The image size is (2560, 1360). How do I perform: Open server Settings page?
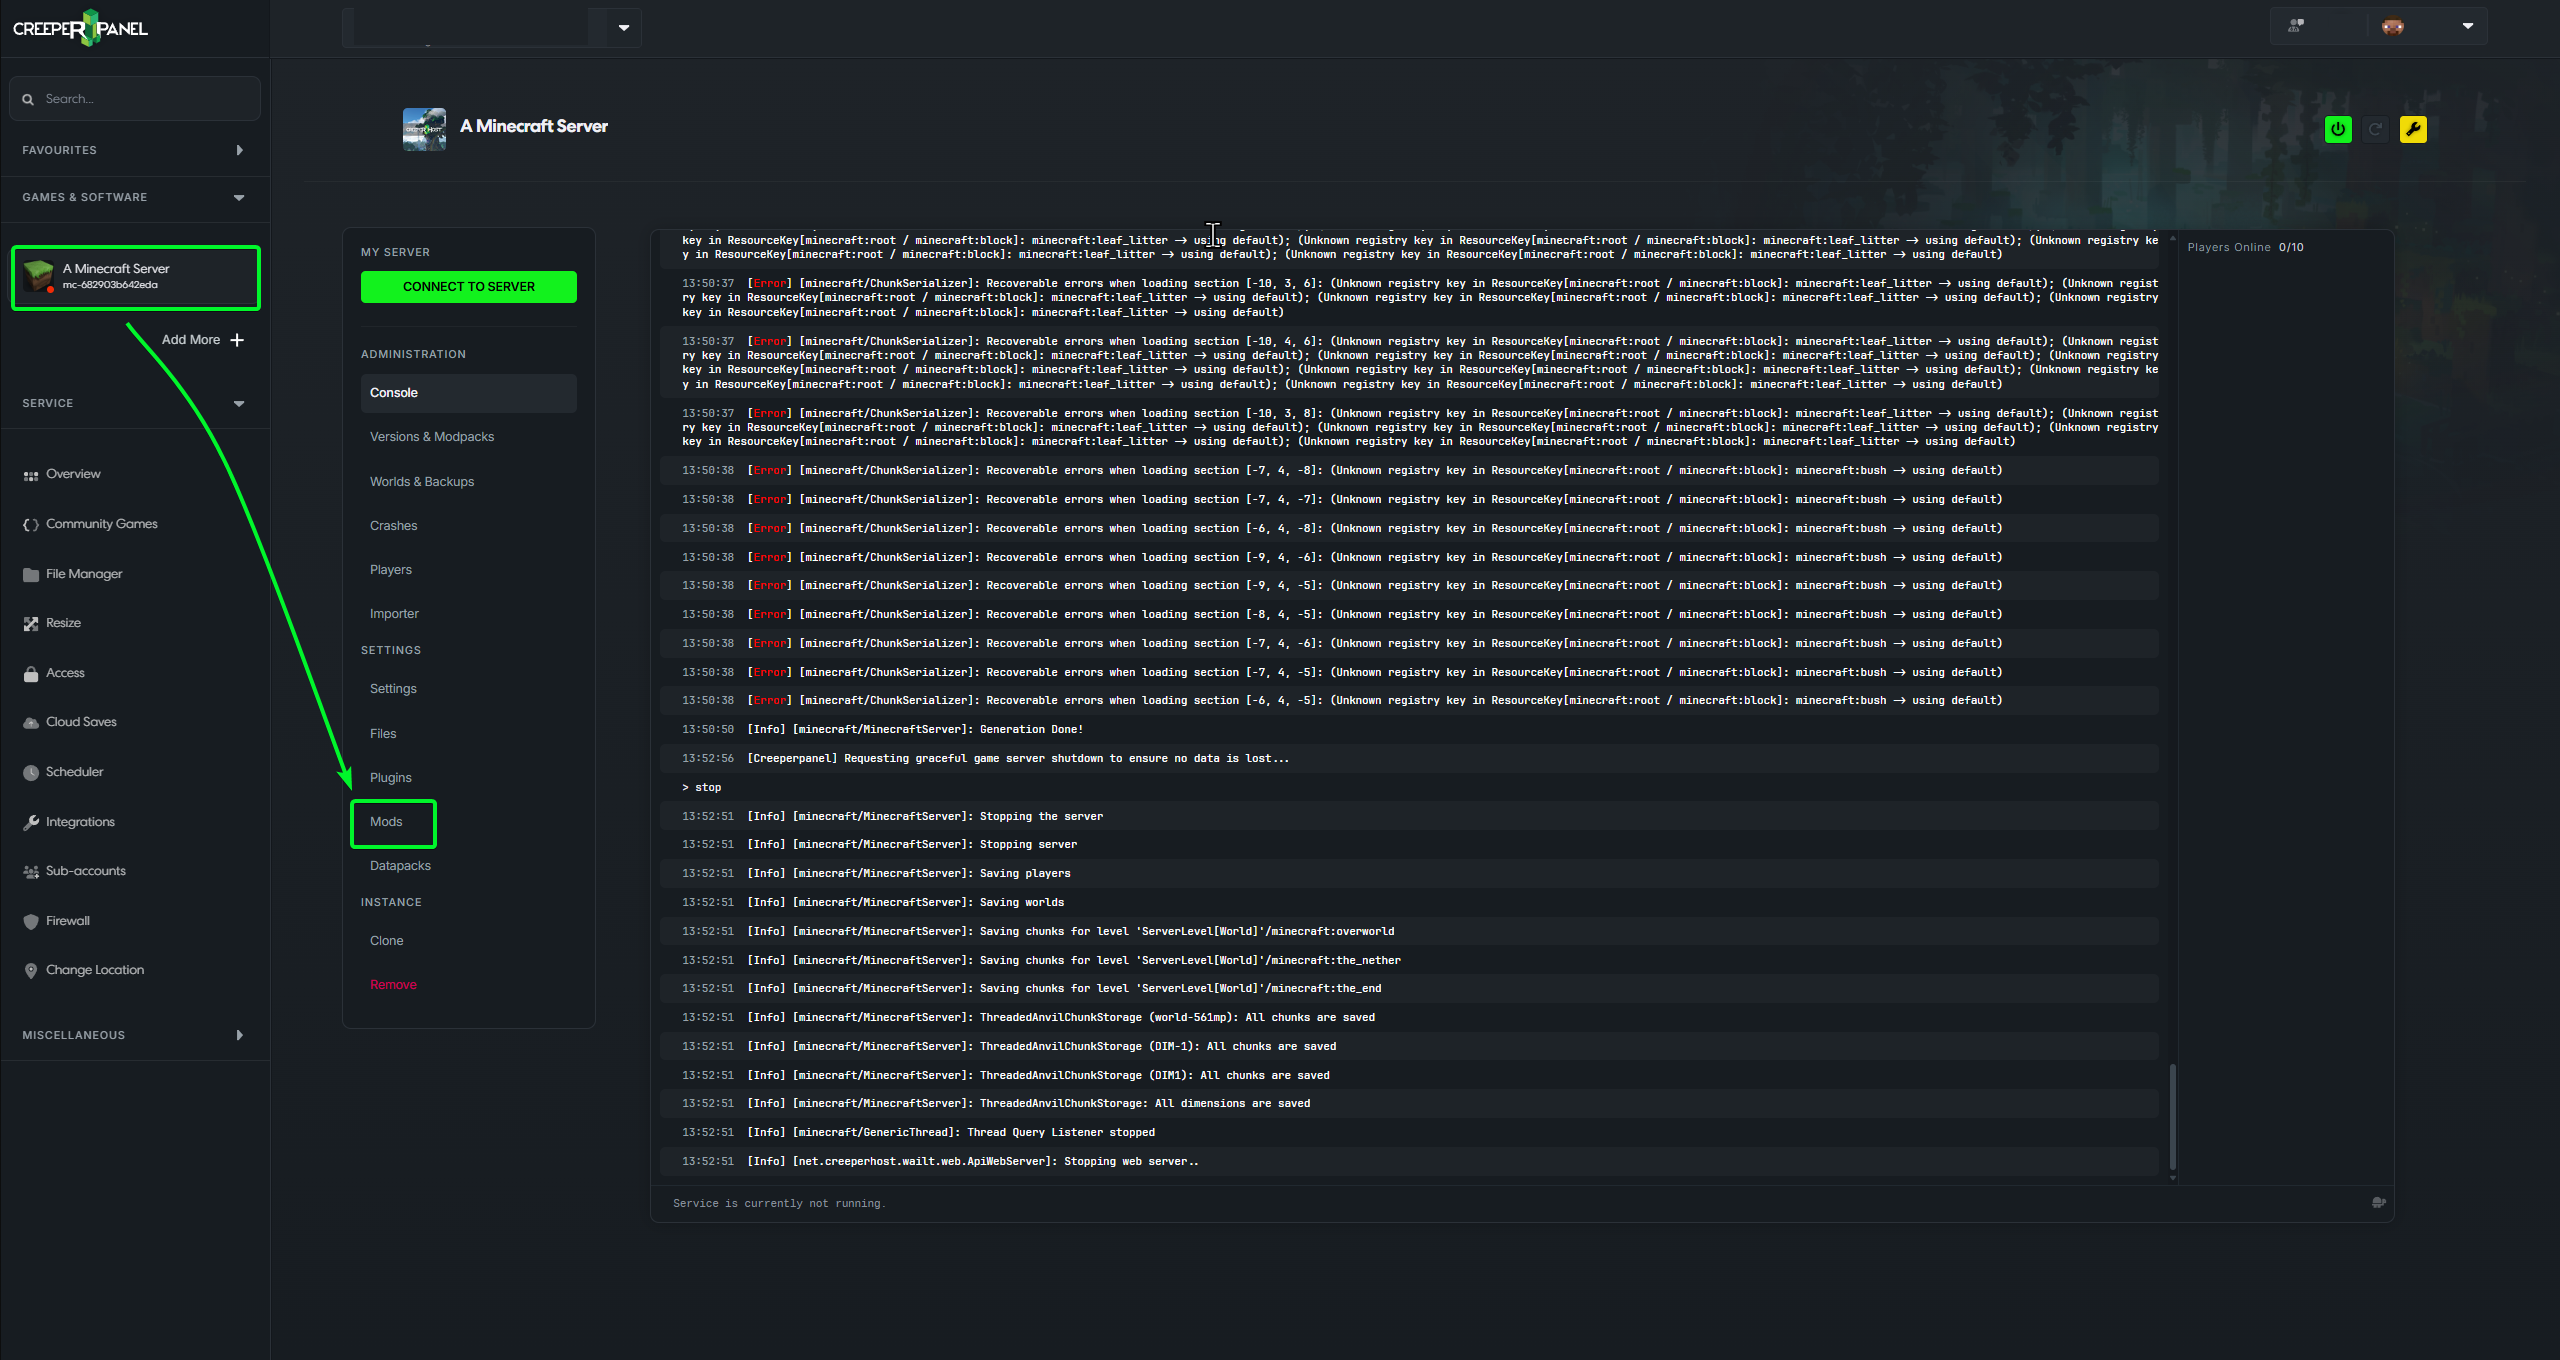[x=393, y=689]
